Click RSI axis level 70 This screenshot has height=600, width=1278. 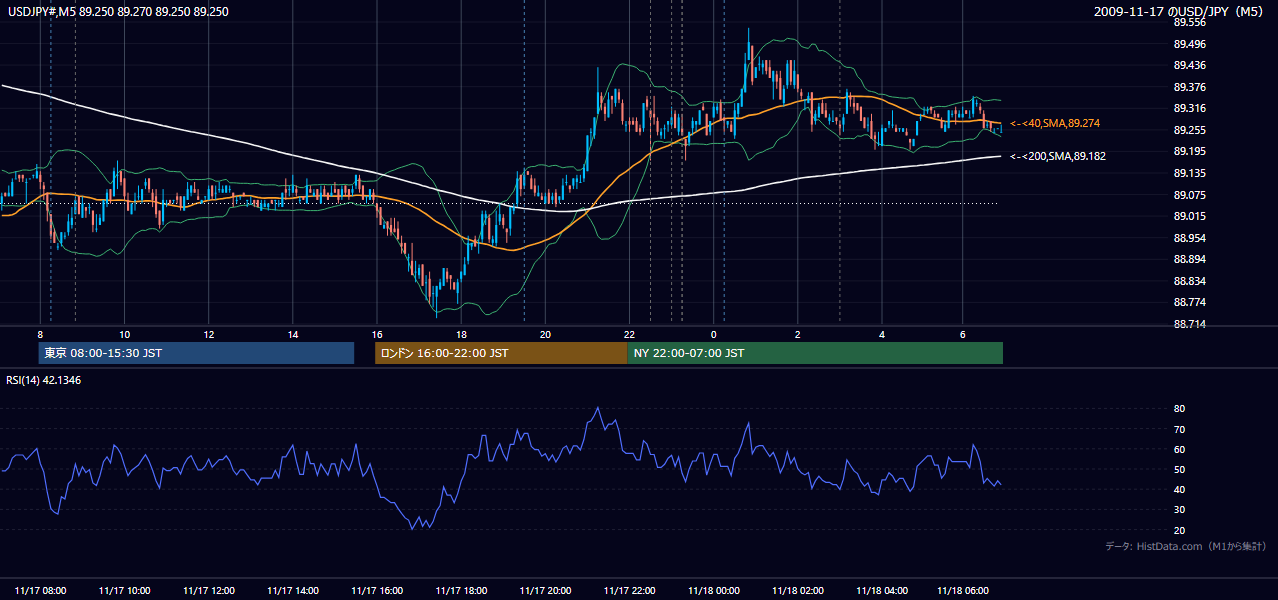[1179, 429]
